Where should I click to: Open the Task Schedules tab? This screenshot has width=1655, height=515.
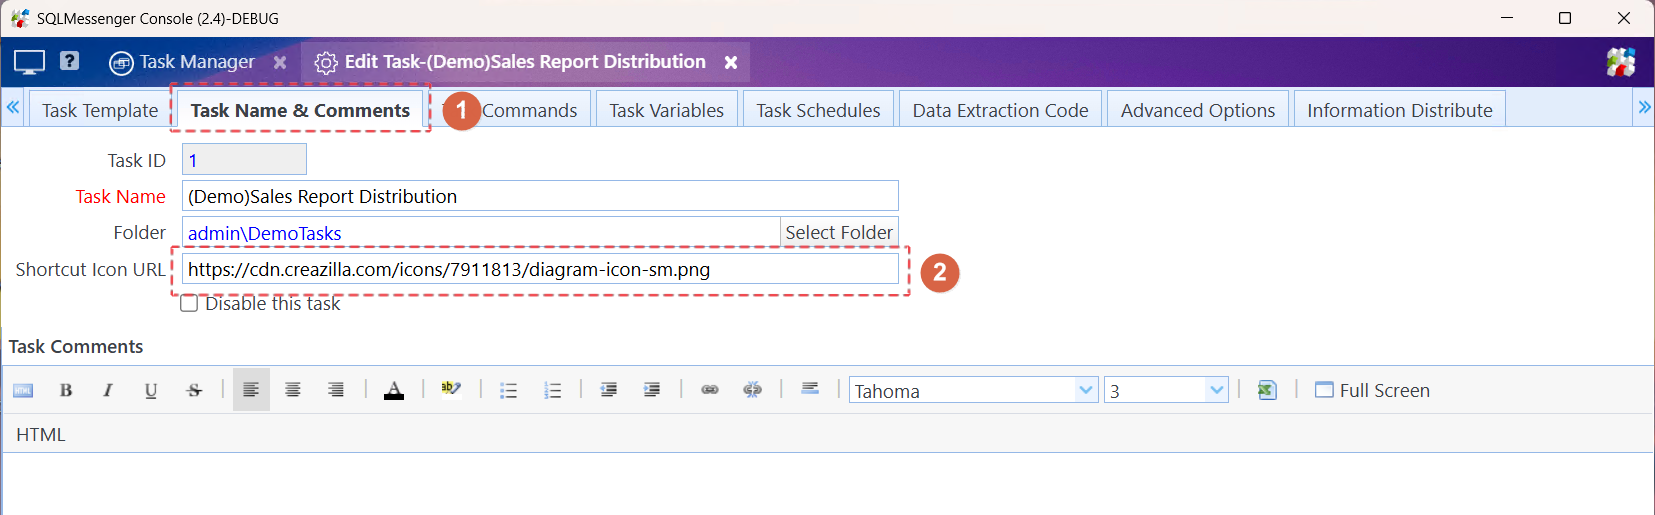tap(818, 110)
